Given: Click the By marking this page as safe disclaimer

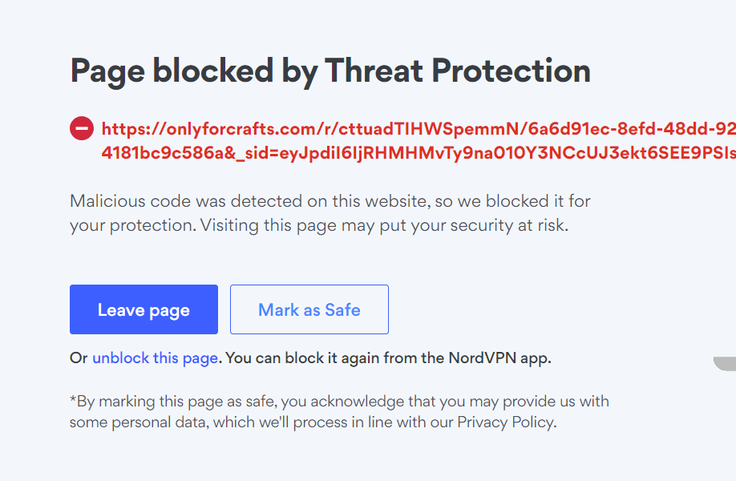Looking at the screenshot, I should coord(339,402).
